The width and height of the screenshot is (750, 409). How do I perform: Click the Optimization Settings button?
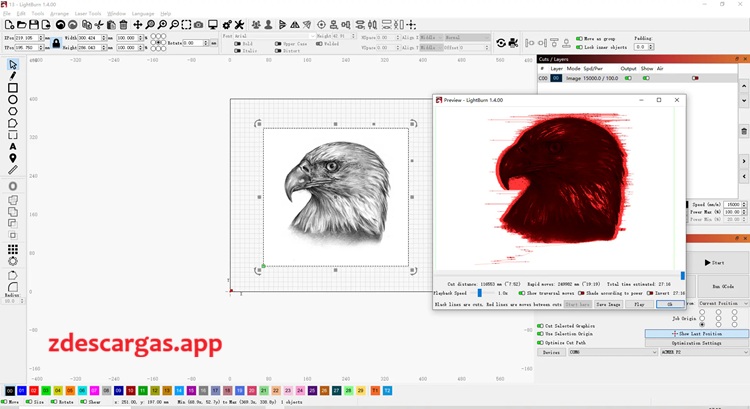tap(696, 343)
